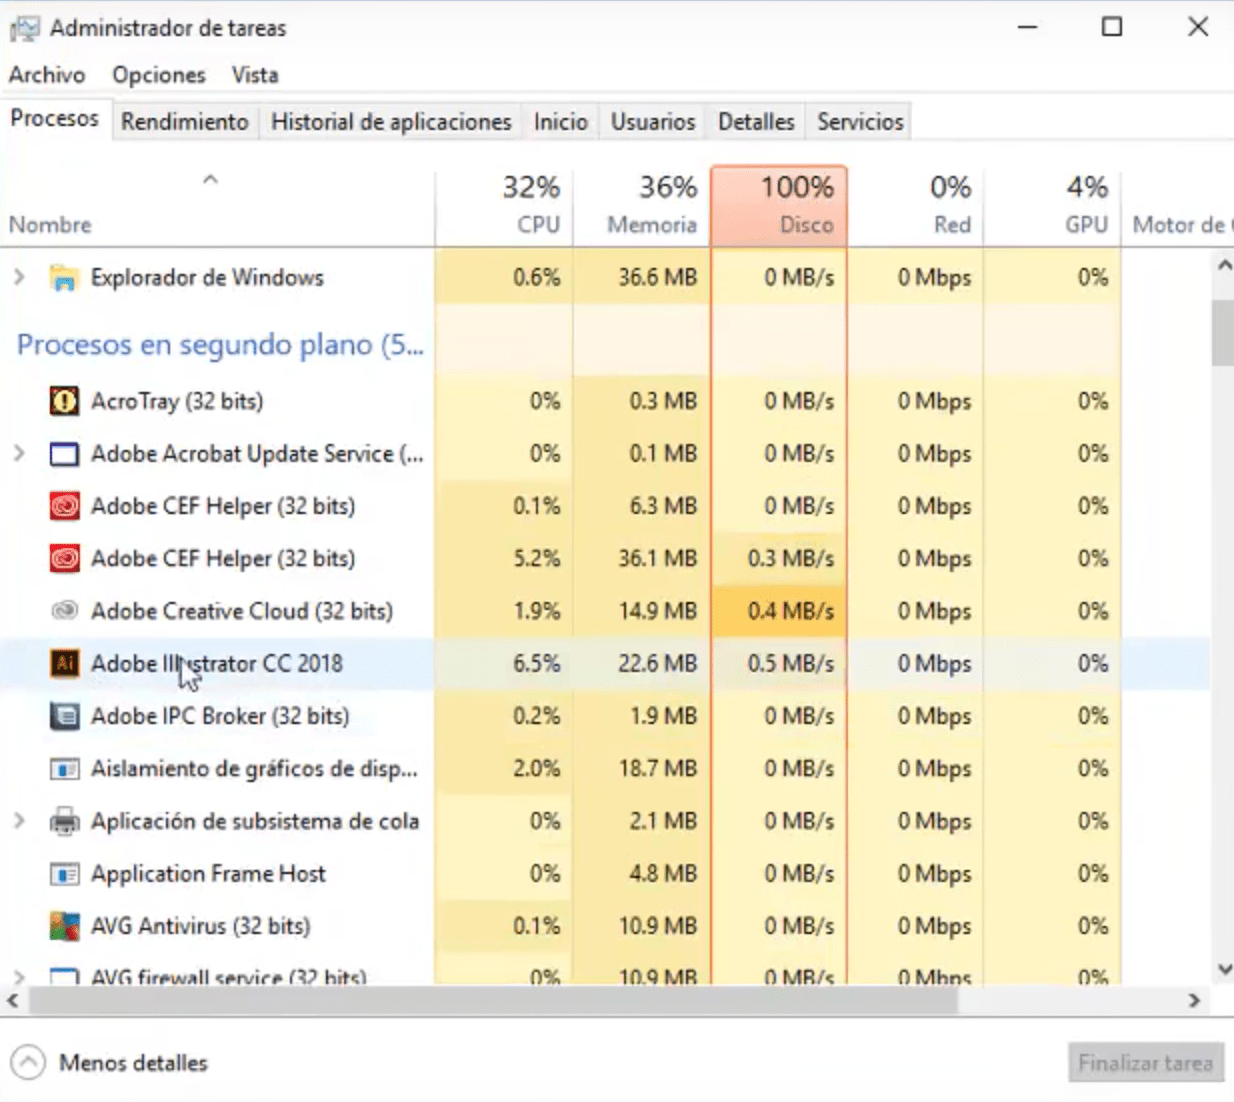Open the Archivo menu

click(x=47, y=75)
